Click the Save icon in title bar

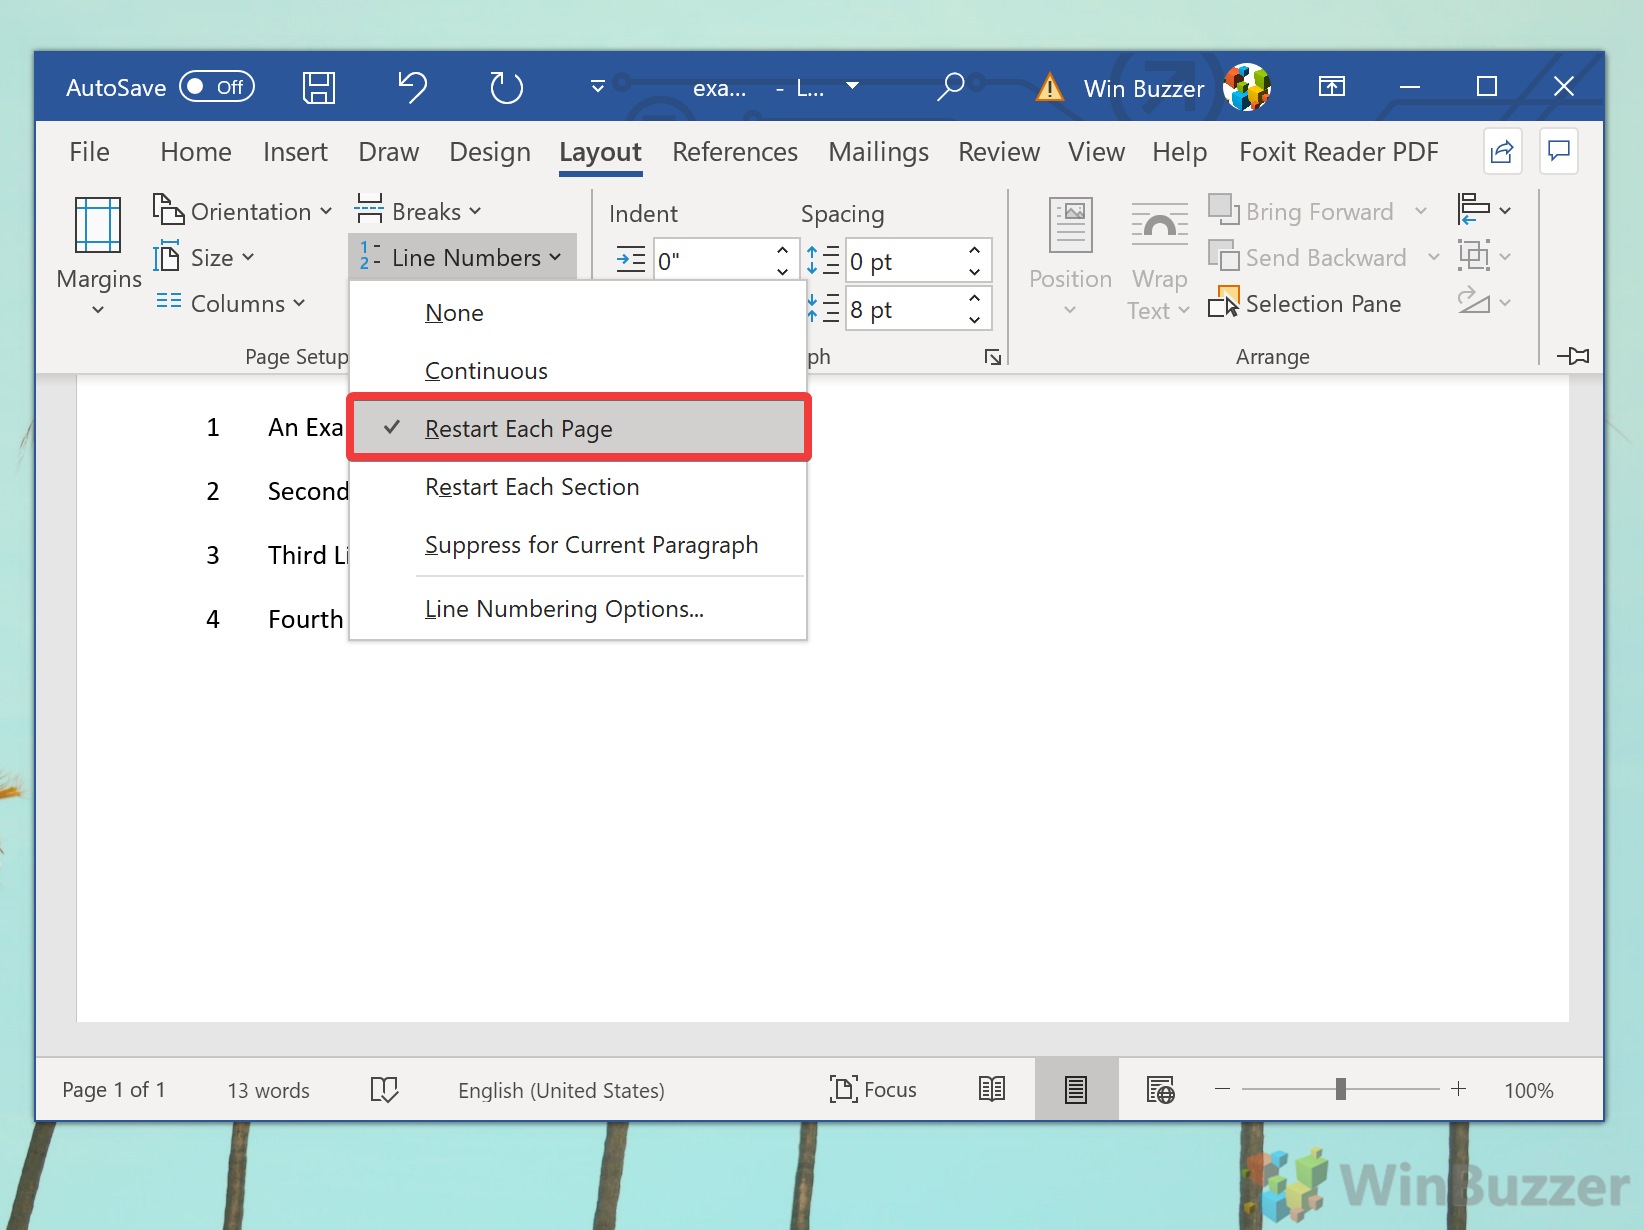[x=319, y=88]
